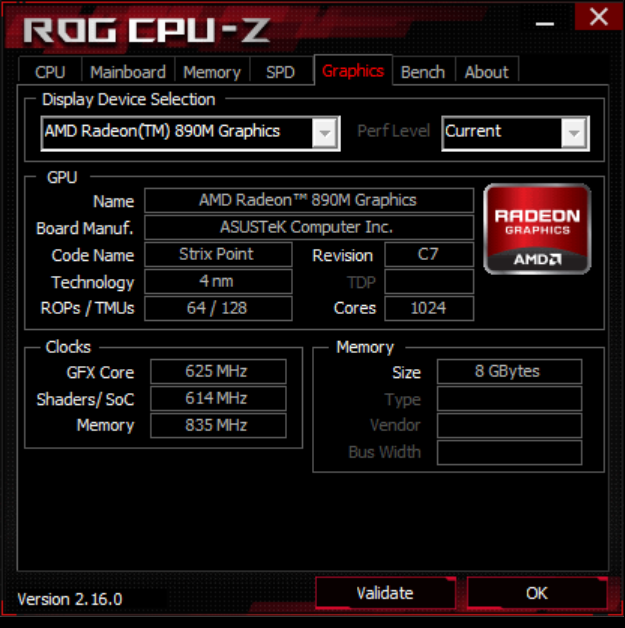Screen dimensions: 625x628
Task: Open the Mainboard tab
Action: pyautogui.click(x=128, y=72)
